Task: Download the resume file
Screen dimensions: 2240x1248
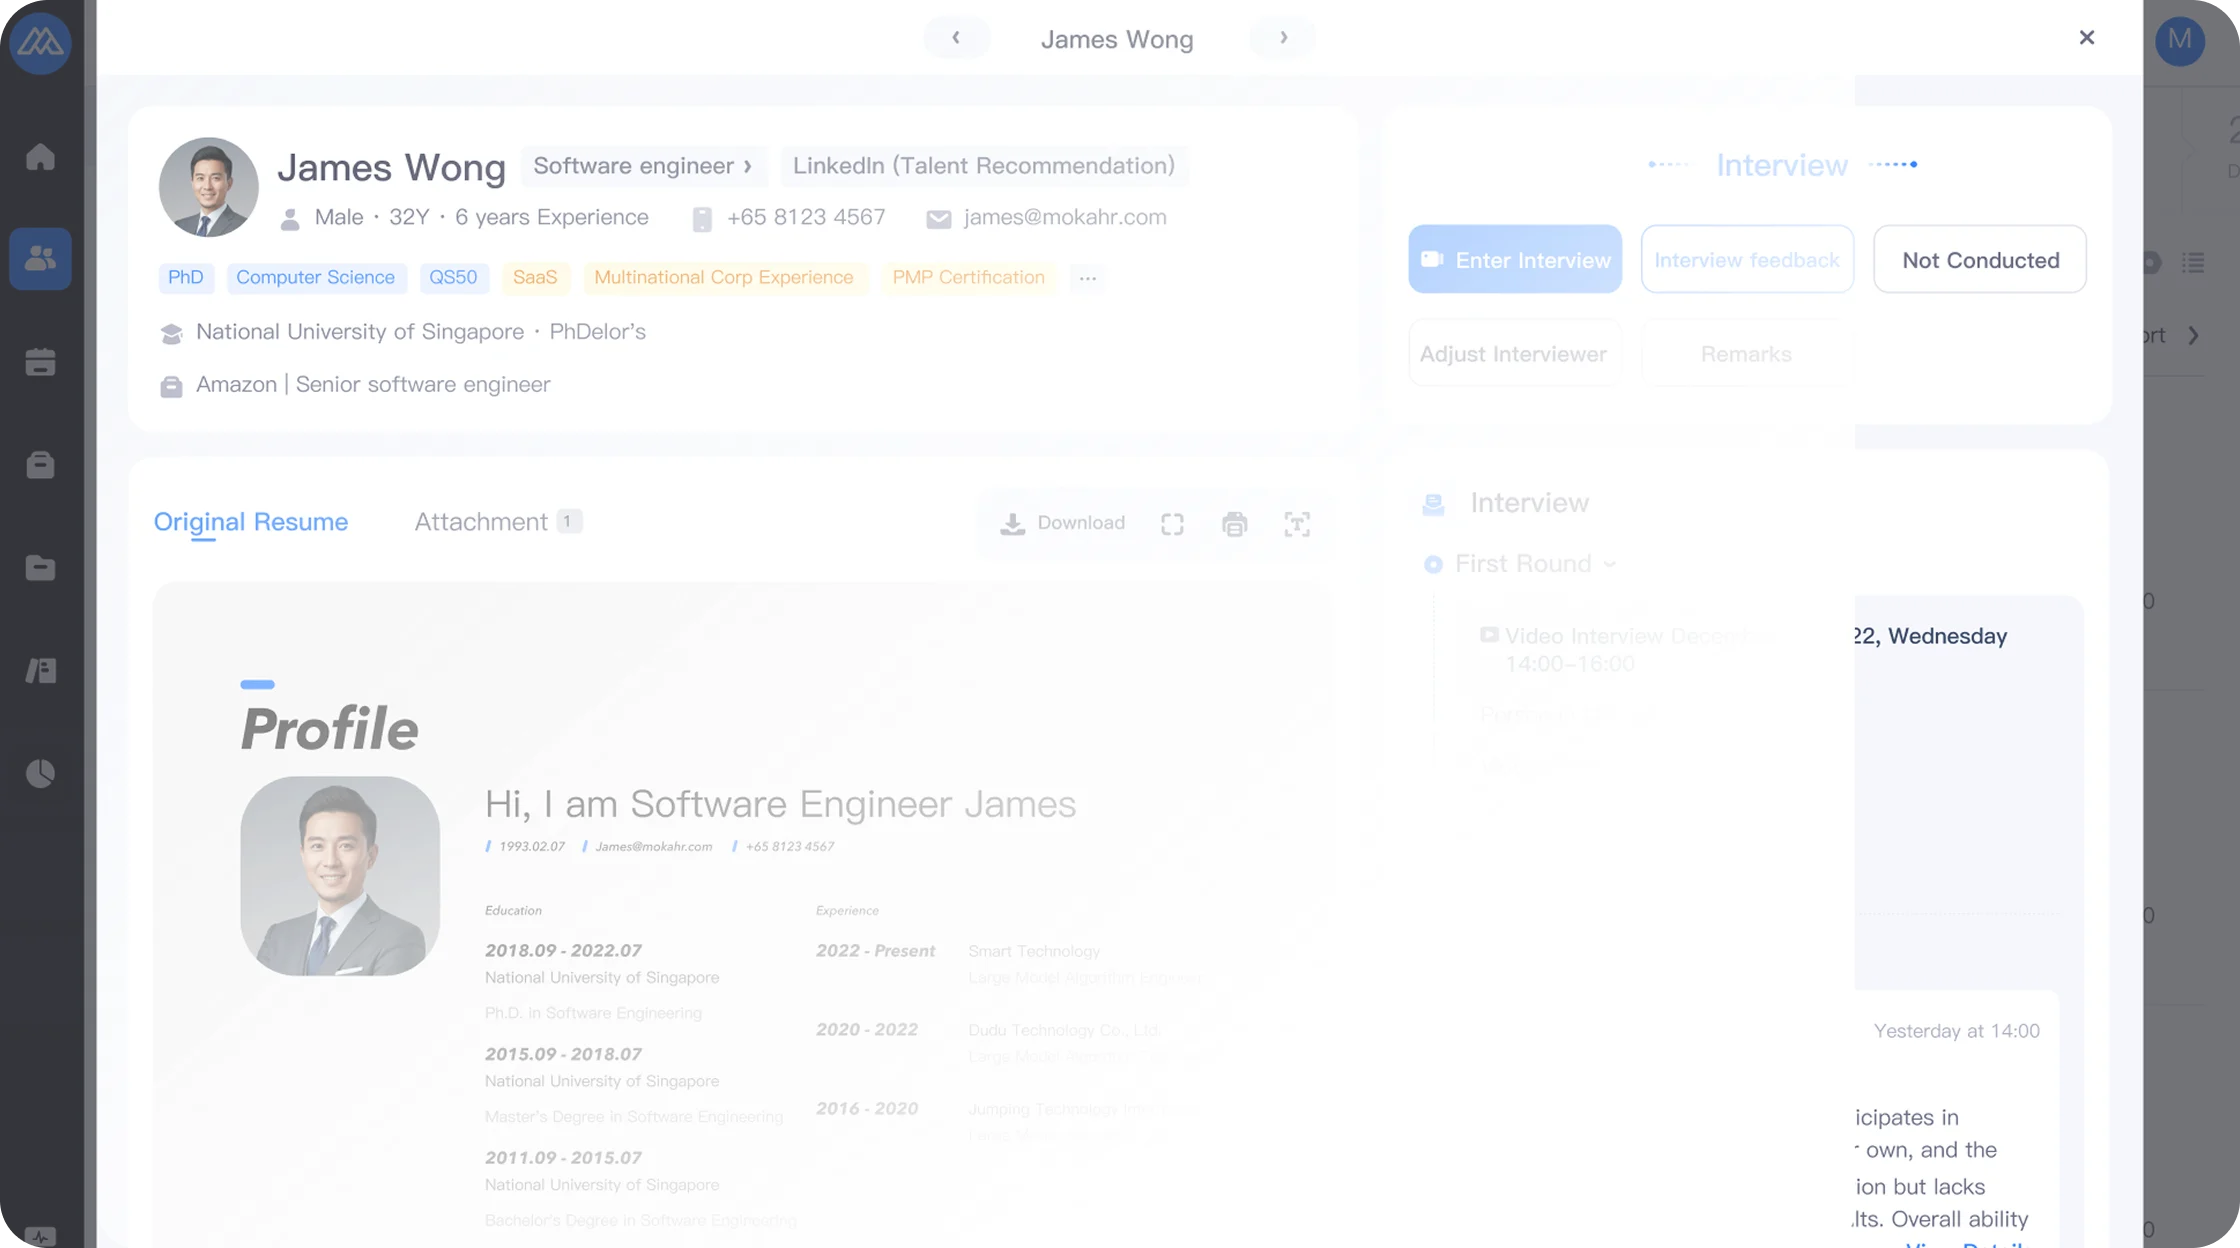Action: [1062, 523]
